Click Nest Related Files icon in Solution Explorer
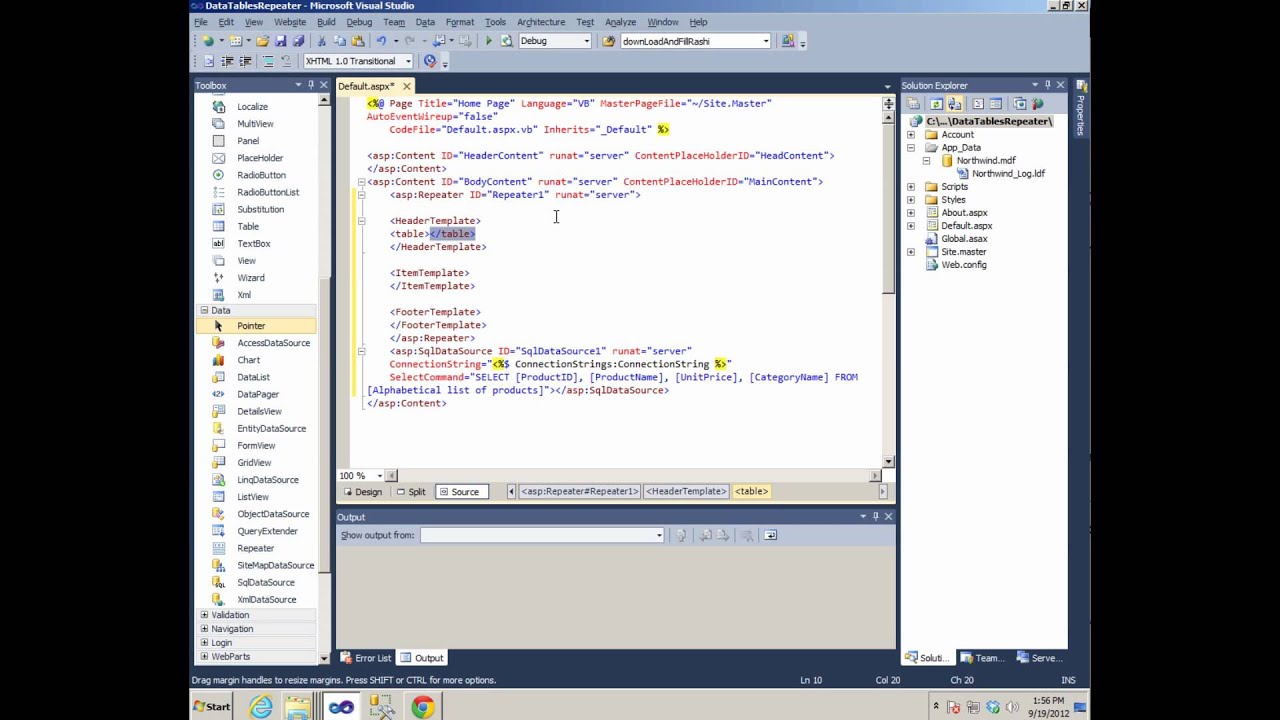The height and width of the screenshot is (720, 1280). click(x=954, y=103)
